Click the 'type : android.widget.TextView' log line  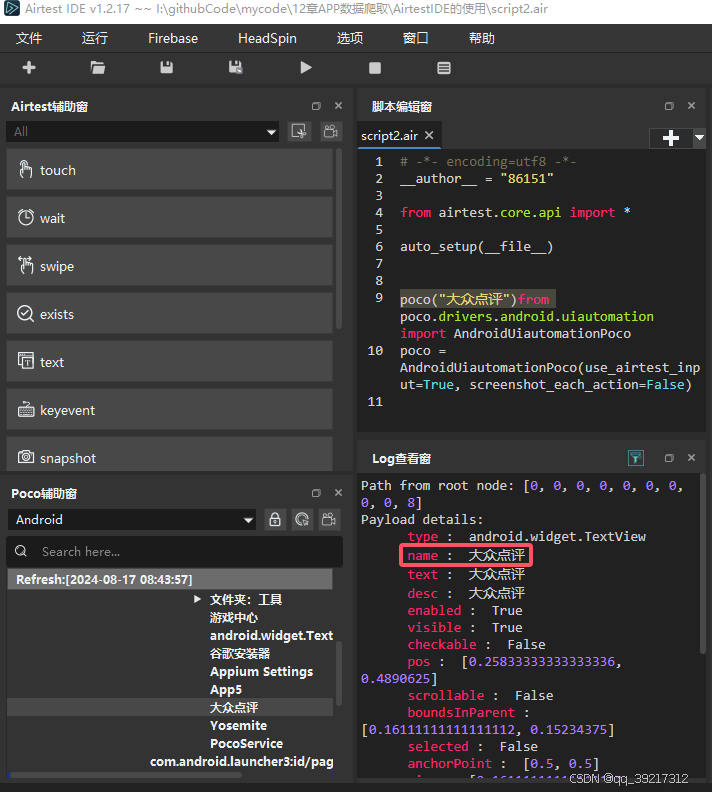click(527, 536)
